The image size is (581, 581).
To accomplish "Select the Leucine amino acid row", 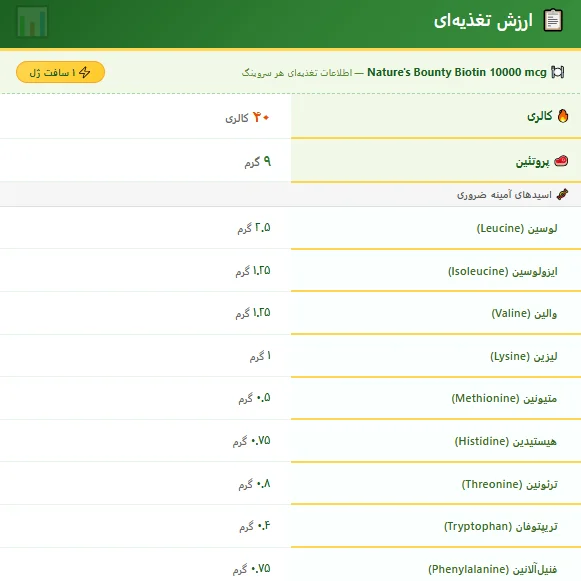I will coord(290,228).
